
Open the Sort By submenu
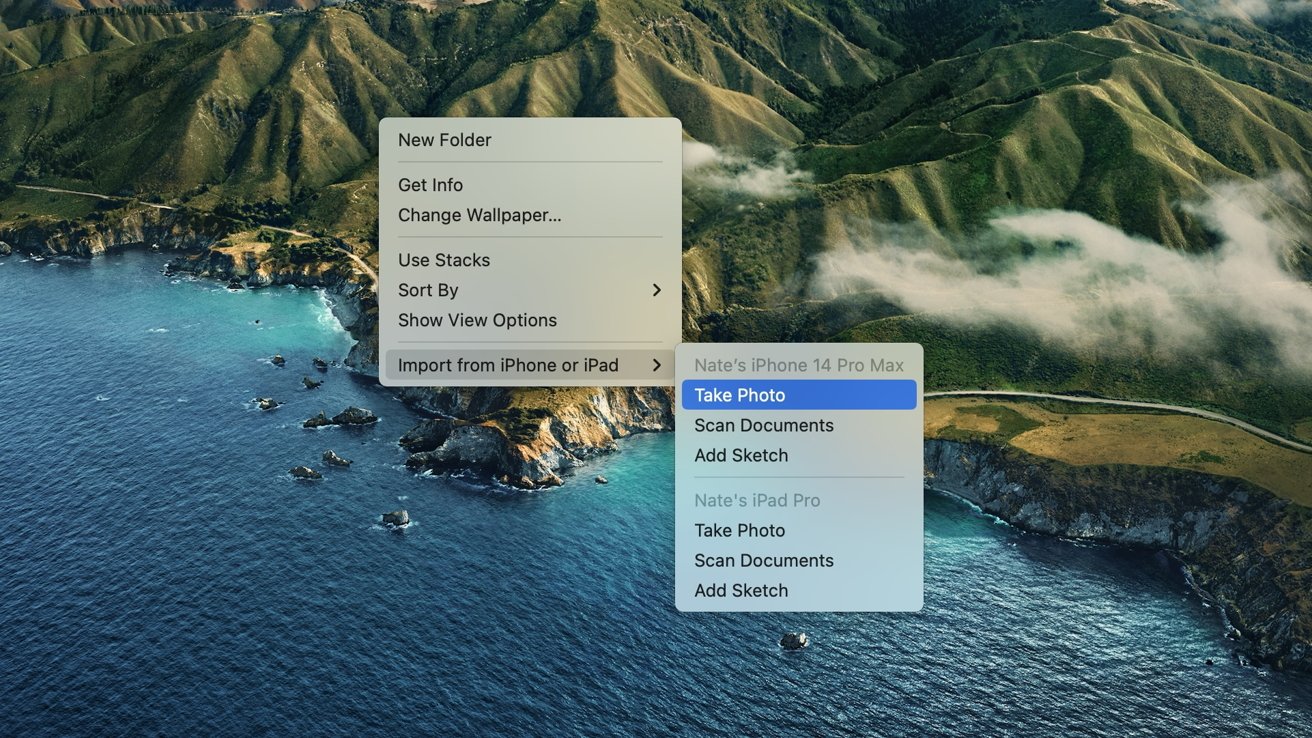[428, 290]
